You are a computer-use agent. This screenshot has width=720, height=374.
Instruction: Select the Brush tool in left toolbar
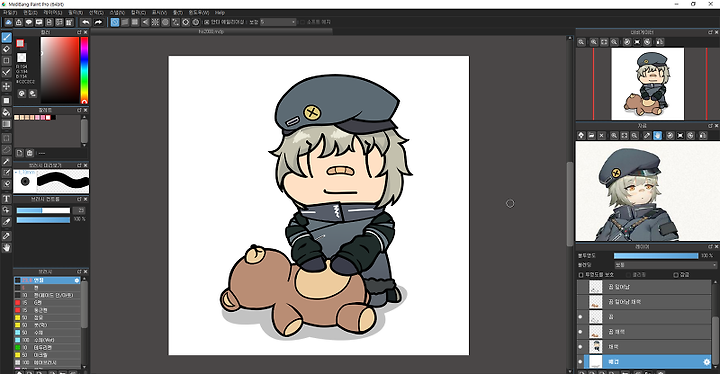point(6,37)
